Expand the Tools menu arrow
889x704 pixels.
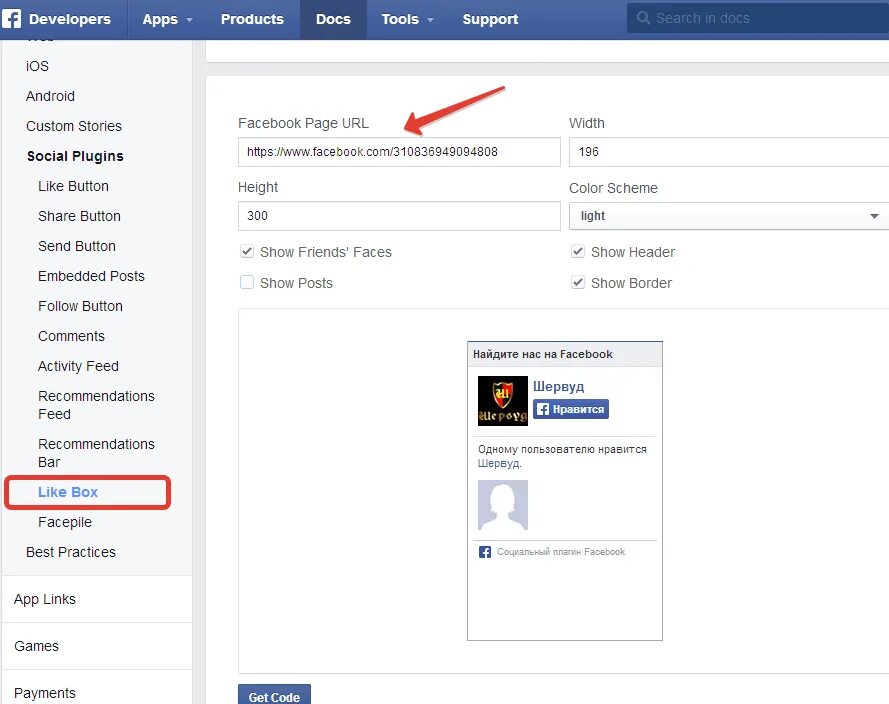[430, 20]
